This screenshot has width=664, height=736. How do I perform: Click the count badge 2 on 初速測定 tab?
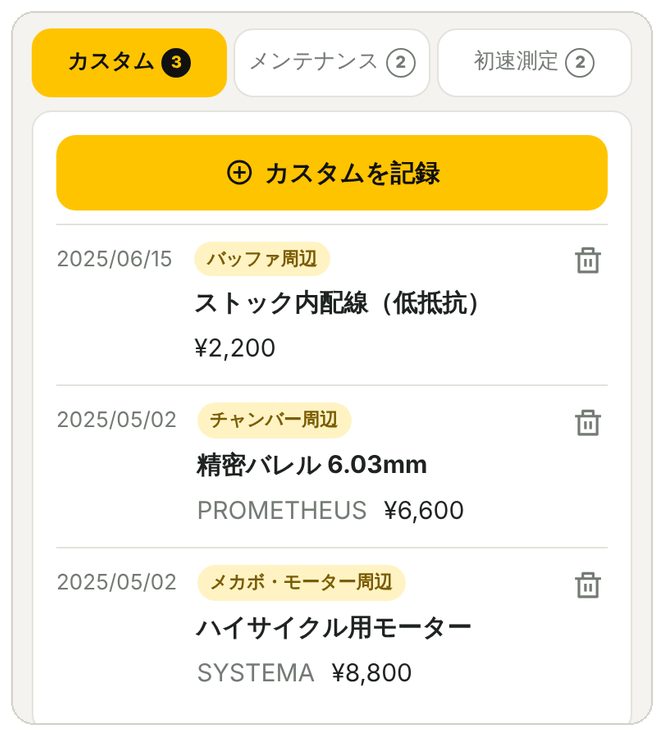pyautogui.click(x=580, y=62)
